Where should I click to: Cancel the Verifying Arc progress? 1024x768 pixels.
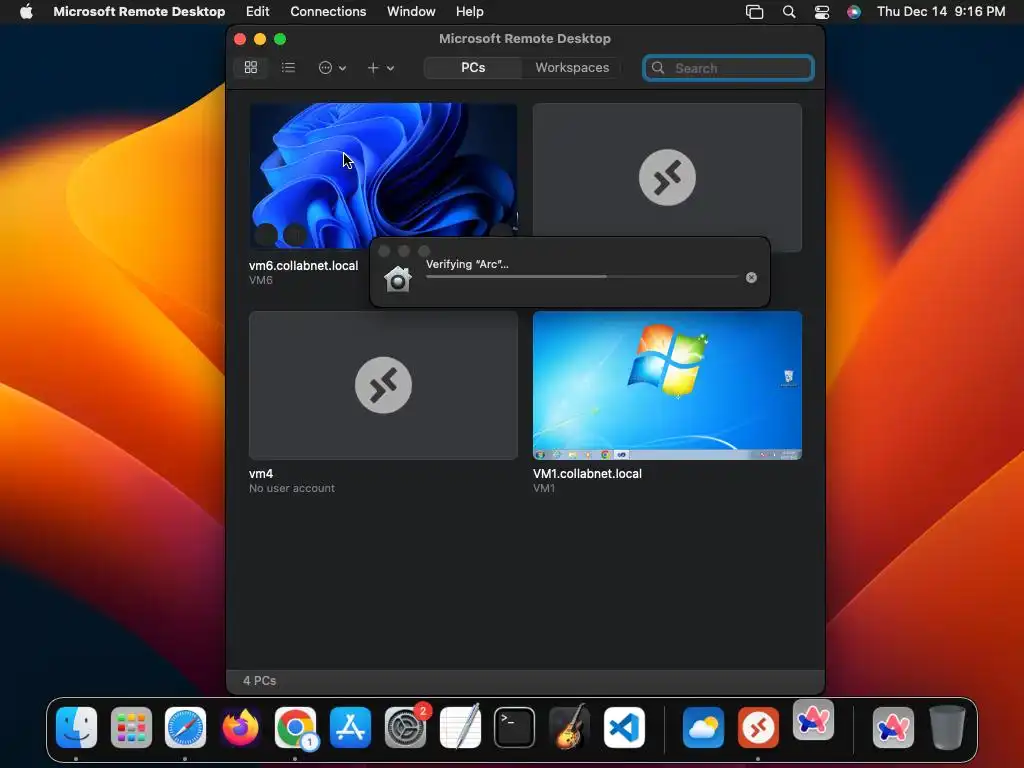(751, 278)
